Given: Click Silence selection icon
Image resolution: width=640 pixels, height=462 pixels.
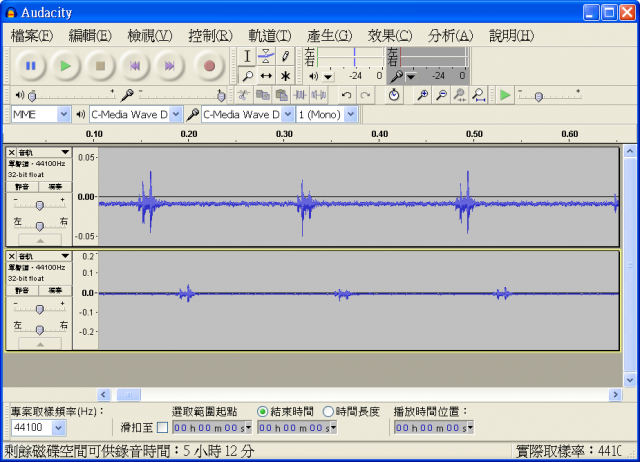Looking at the screenshot, I should pos(319,96).
